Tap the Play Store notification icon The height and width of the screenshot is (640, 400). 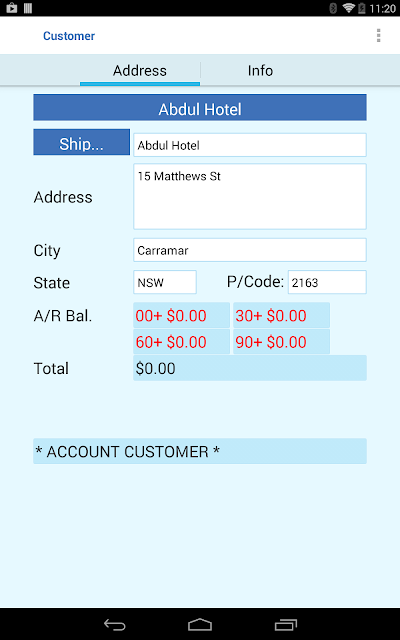(11, 8)
